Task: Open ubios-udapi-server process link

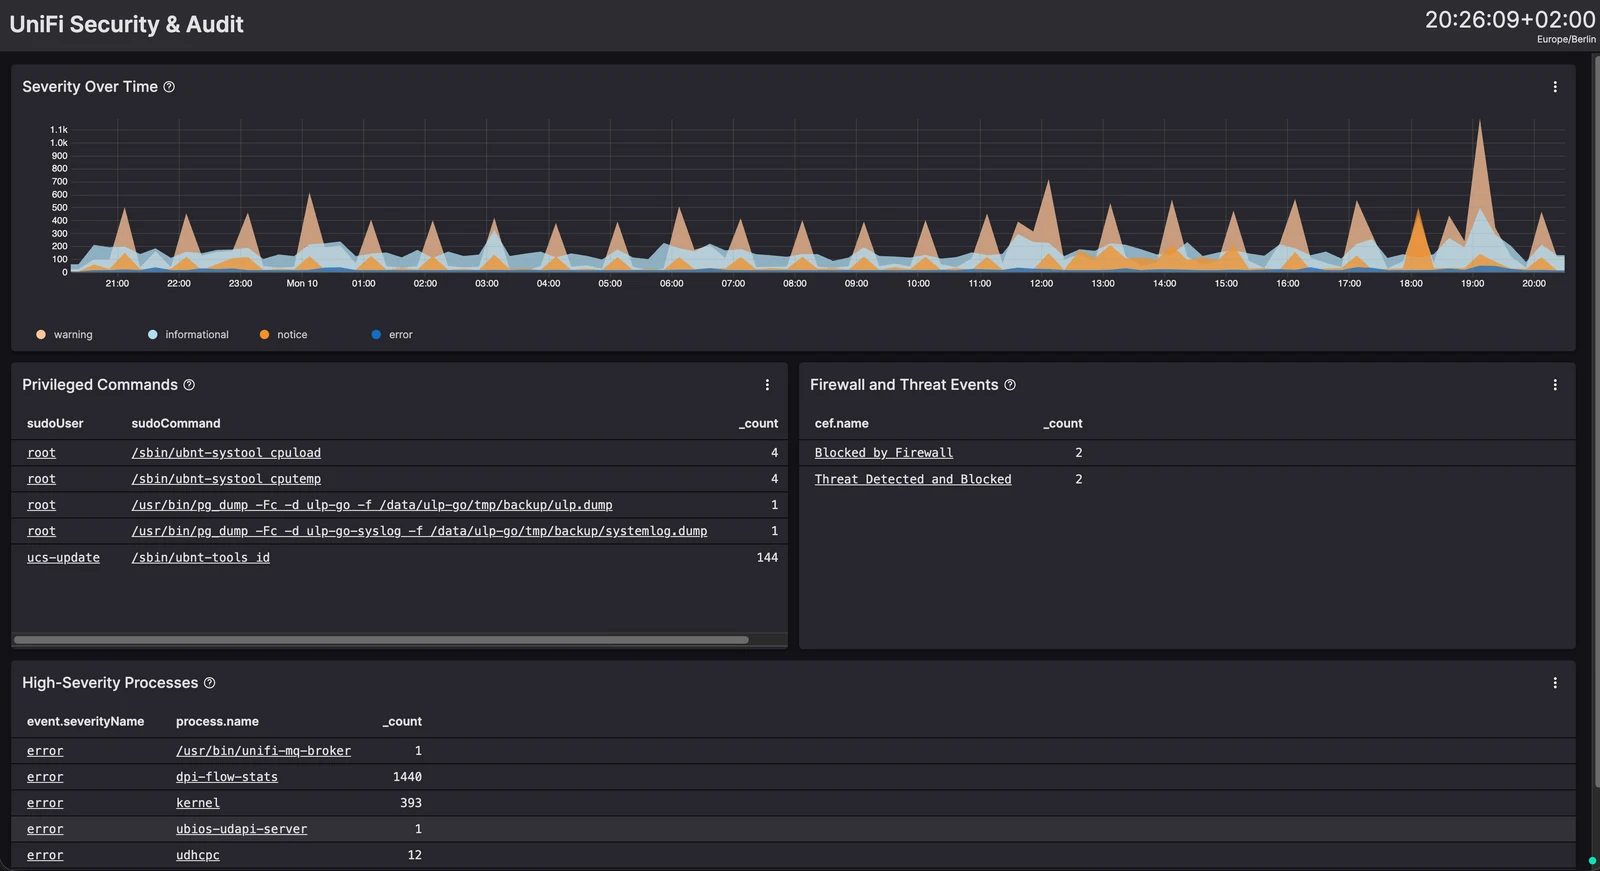Action: [241, 829]
